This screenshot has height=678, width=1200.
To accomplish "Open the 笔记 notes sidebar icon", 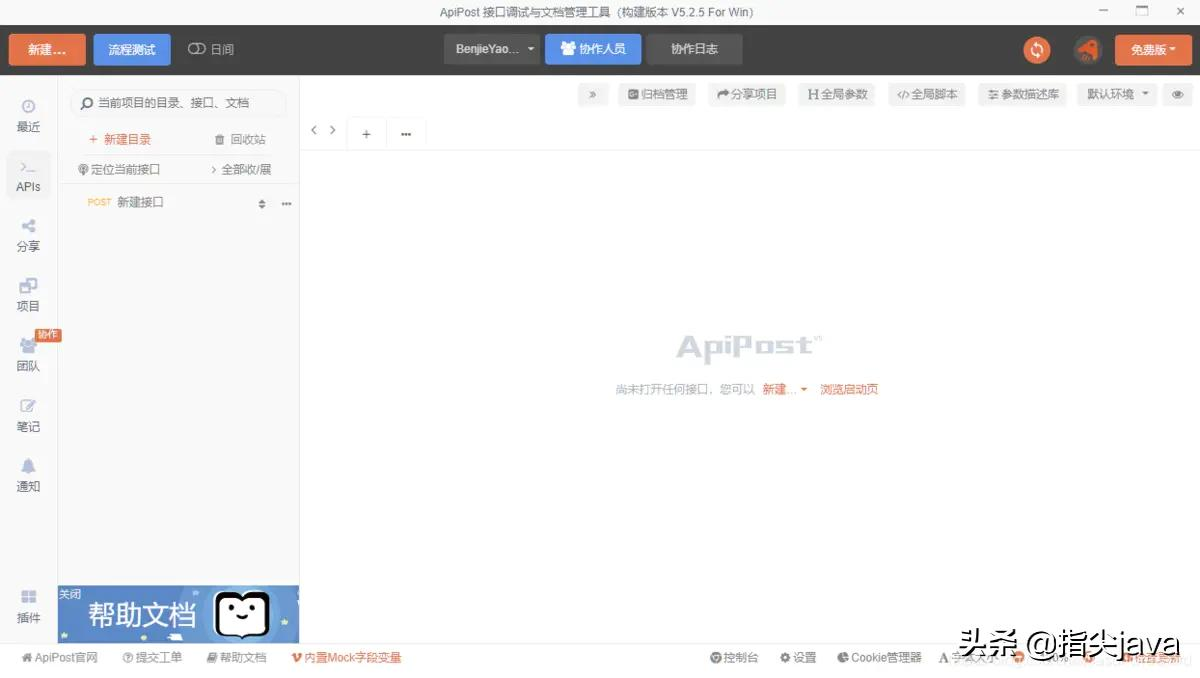I will [28, 416].
